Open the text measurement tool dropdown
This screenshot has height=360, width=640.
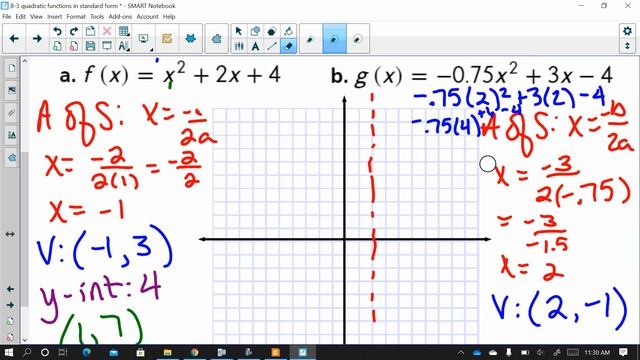124,46
